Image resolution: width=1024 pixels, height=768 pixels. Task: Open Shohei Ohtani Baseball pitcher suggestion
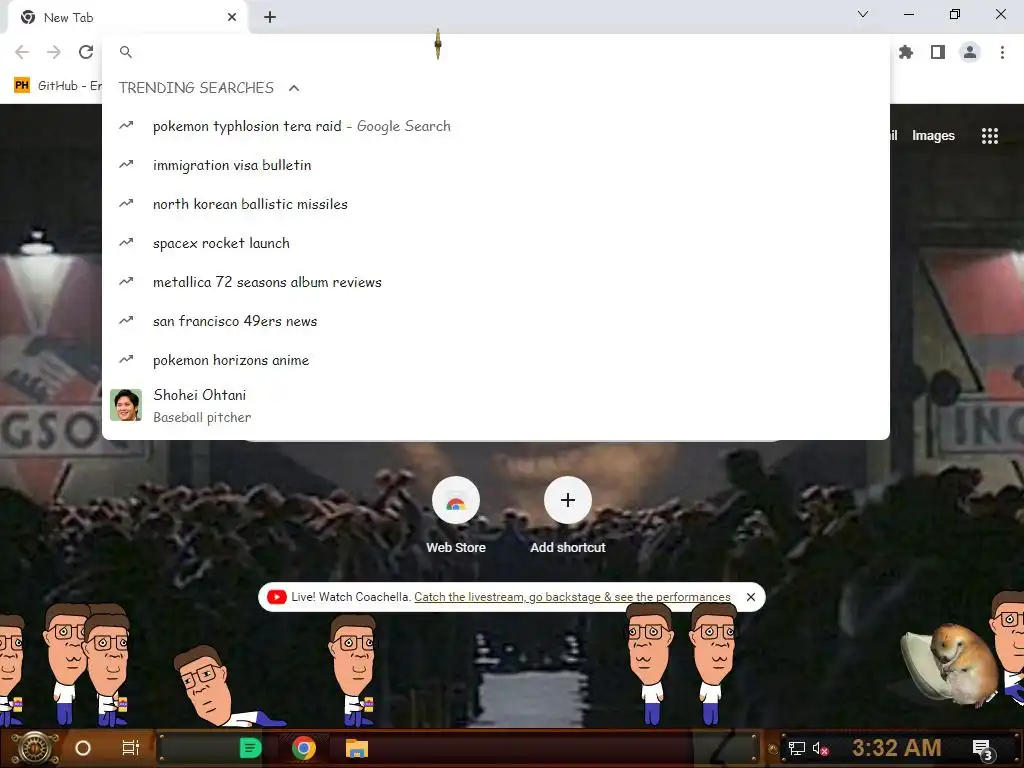click(496, 406)
